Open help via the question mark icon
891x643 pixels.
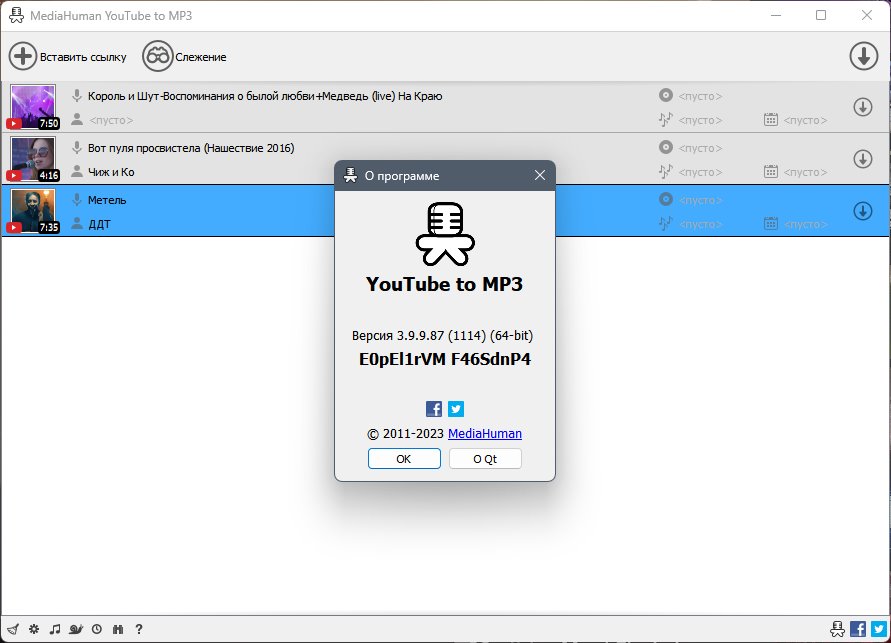tap(139, 629)
